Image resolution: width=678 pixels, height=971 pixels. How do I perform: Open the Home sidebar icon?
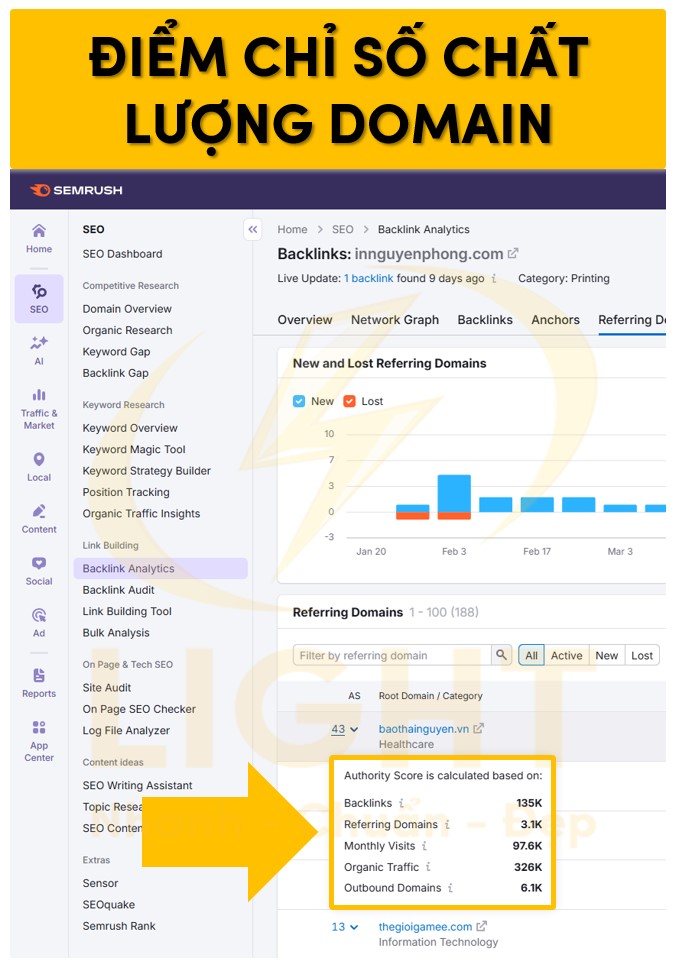coord(38,238)
